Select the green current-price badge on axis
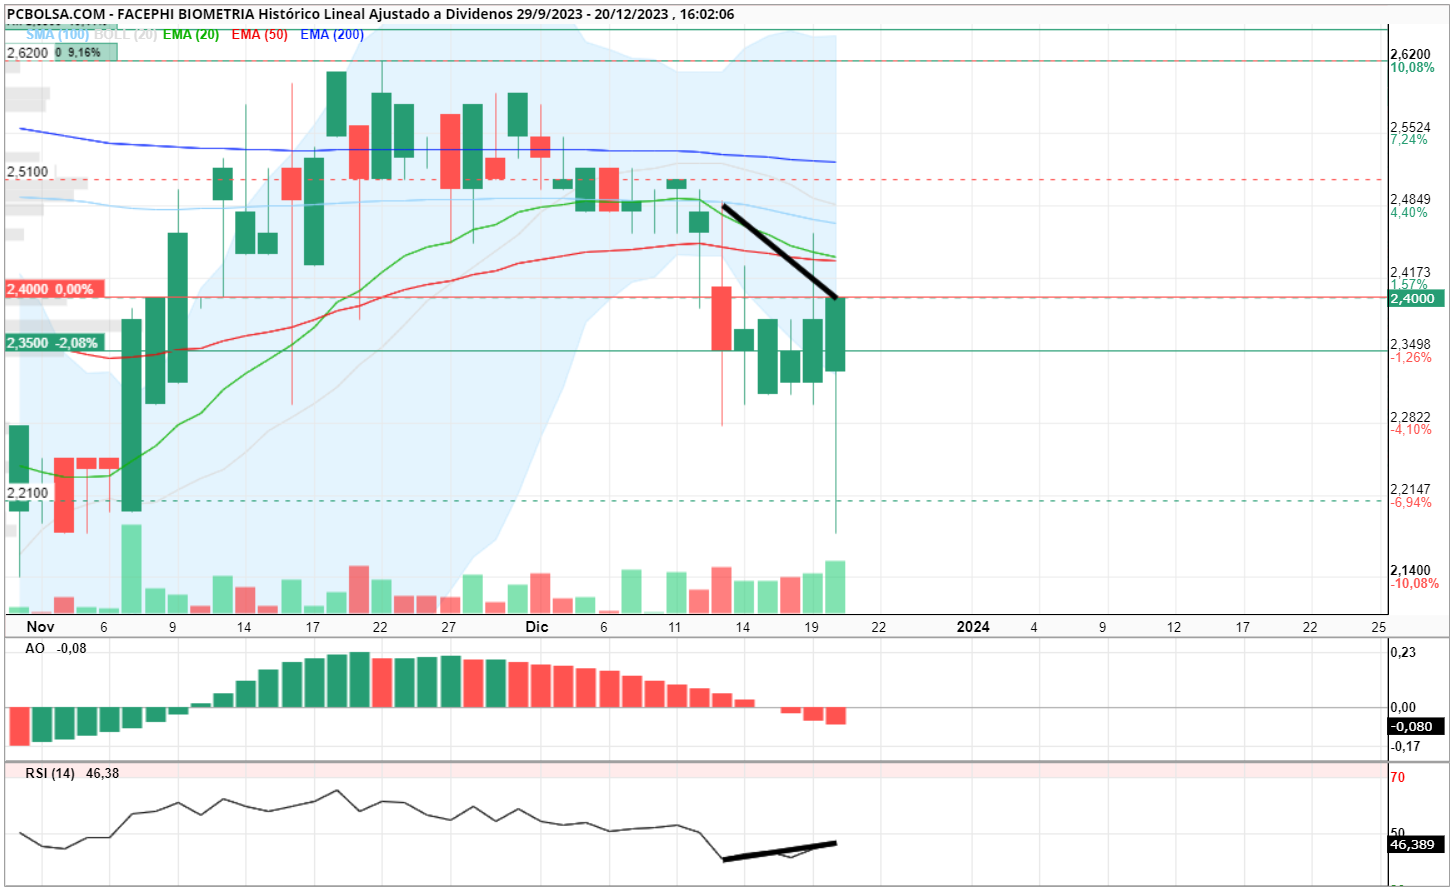 pos(1416,298)
